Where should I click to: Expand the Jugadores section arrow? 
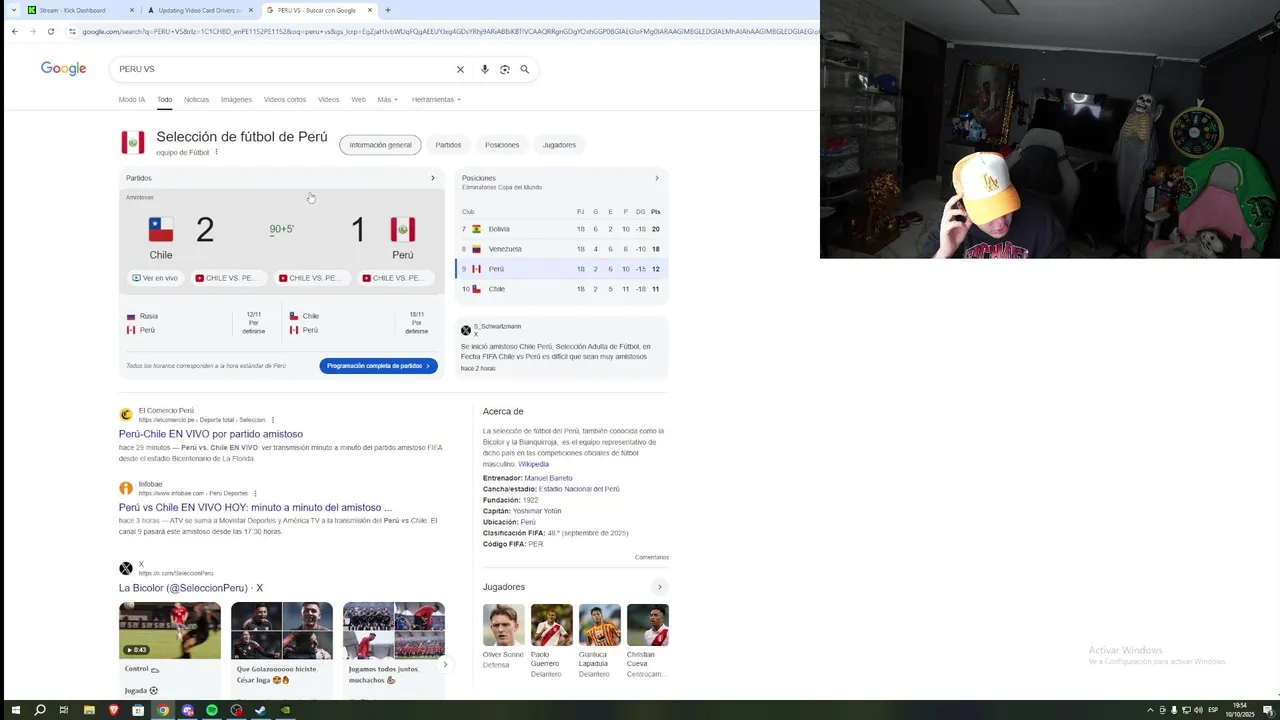click(660, 587)
